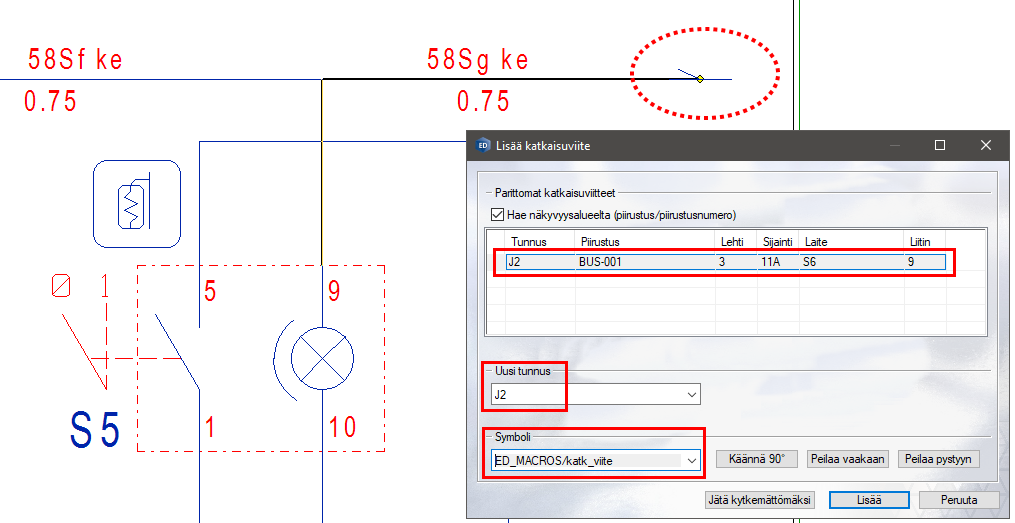This screenshot has width=1015, height=523.
Task: Click the 58Sg ke wire label
Action: [x=478, y=60]
